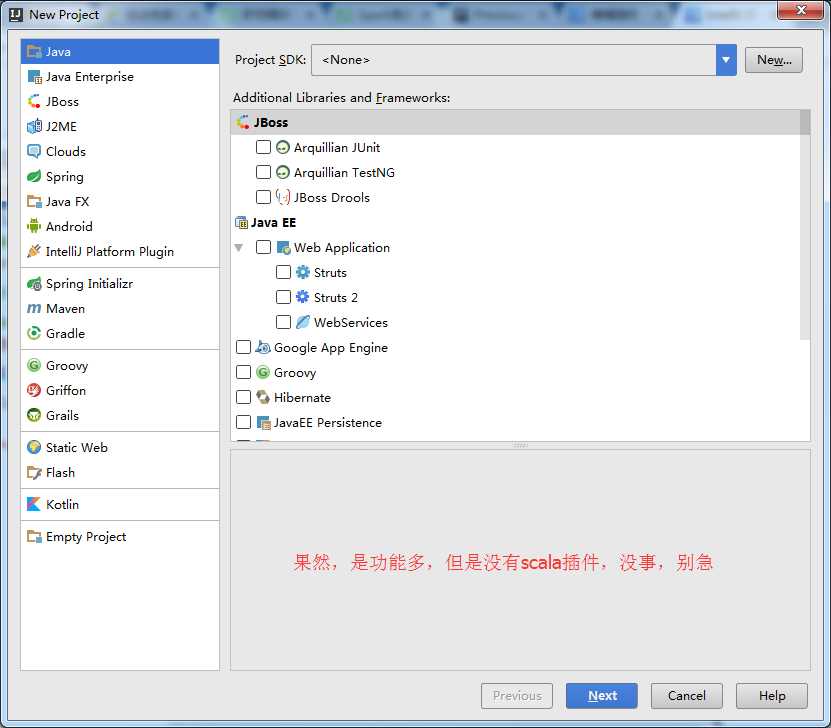Viewport: 831px width, 728px height.
Task: Select the Kotlin project icon
Action: (x=34, y=504)
